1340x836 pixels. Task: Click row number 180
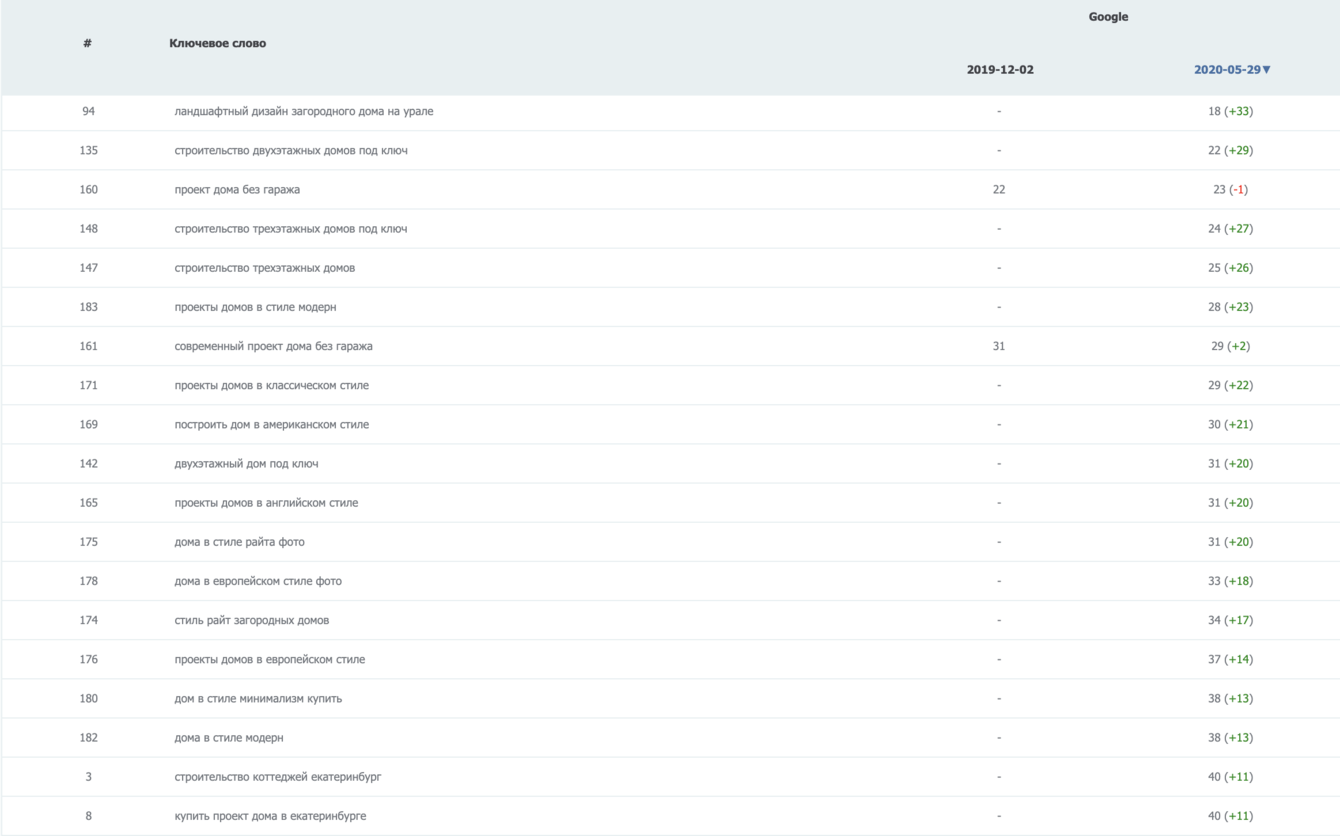pyautogui.click(x=88, y=698)
